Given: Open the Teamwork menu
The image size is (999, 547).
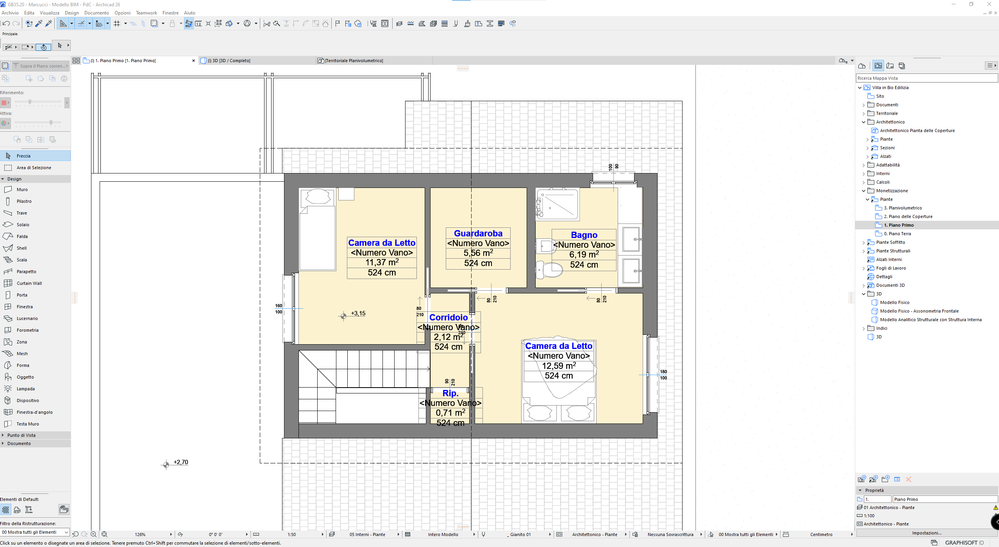Looking at the screenshot, I should (x=147, y=13).
